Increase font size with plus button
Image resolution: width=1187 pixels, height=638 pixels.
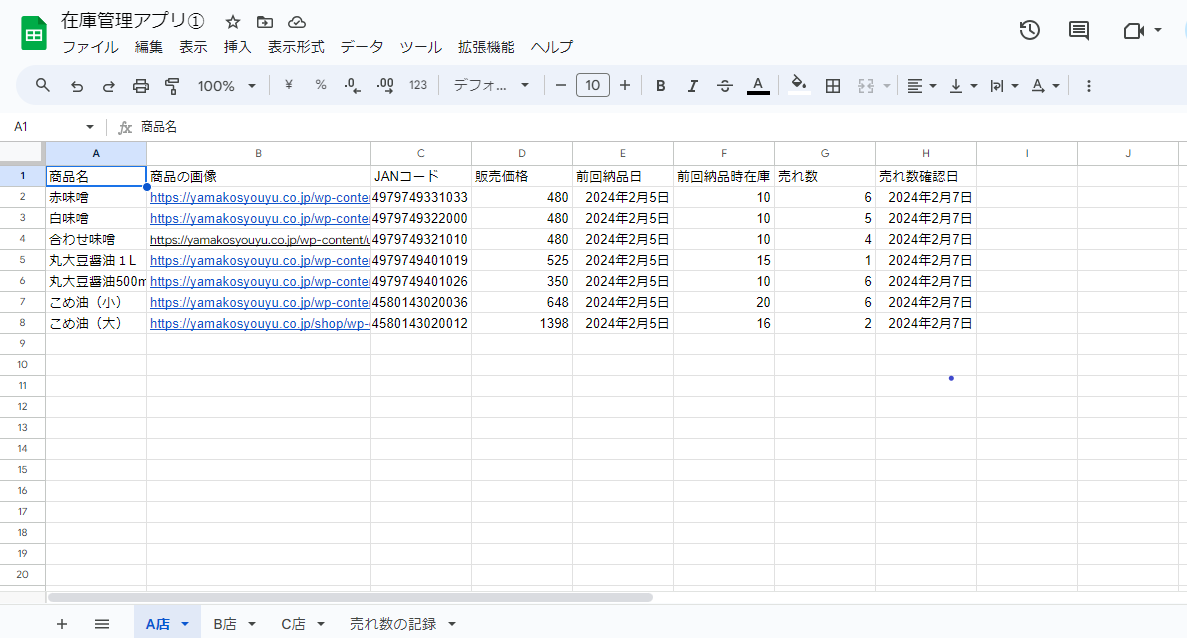(x=625, y=86)
